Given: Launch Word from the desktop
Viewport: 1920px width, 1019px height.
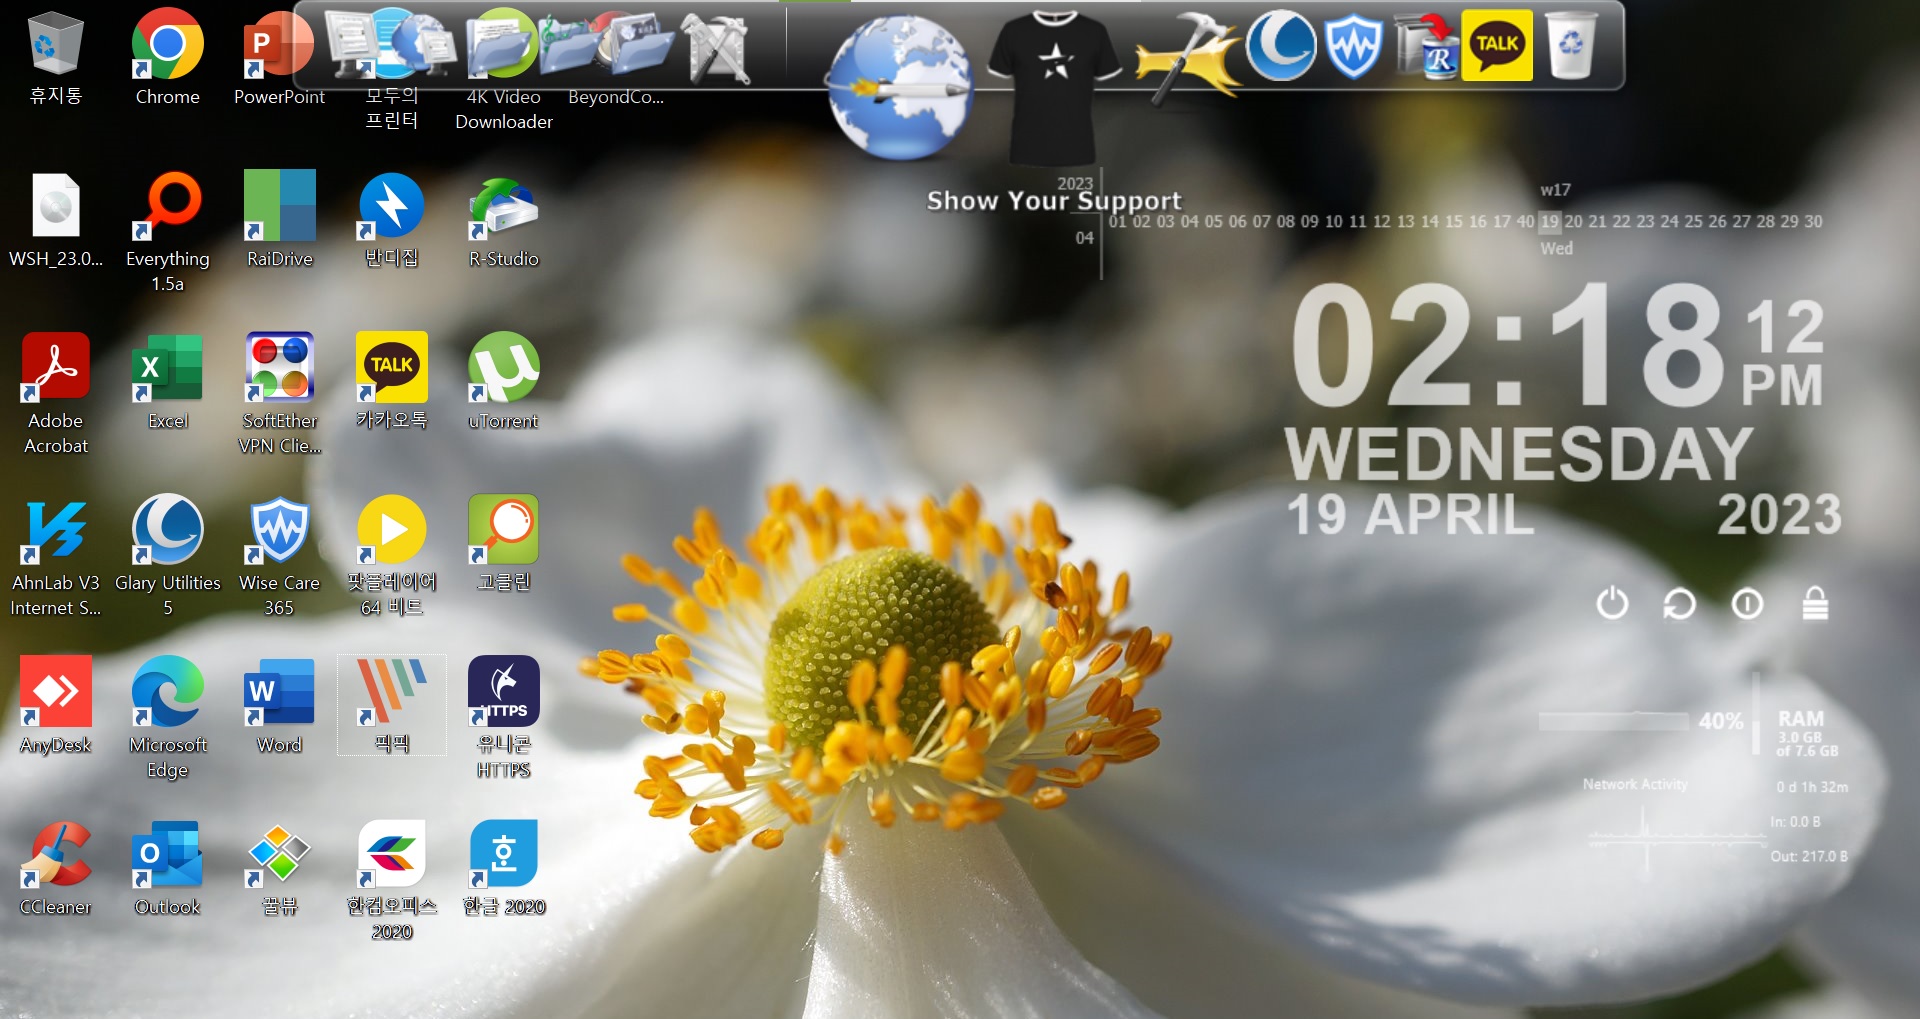Looking at the screenshot, I should pos(279,708).
